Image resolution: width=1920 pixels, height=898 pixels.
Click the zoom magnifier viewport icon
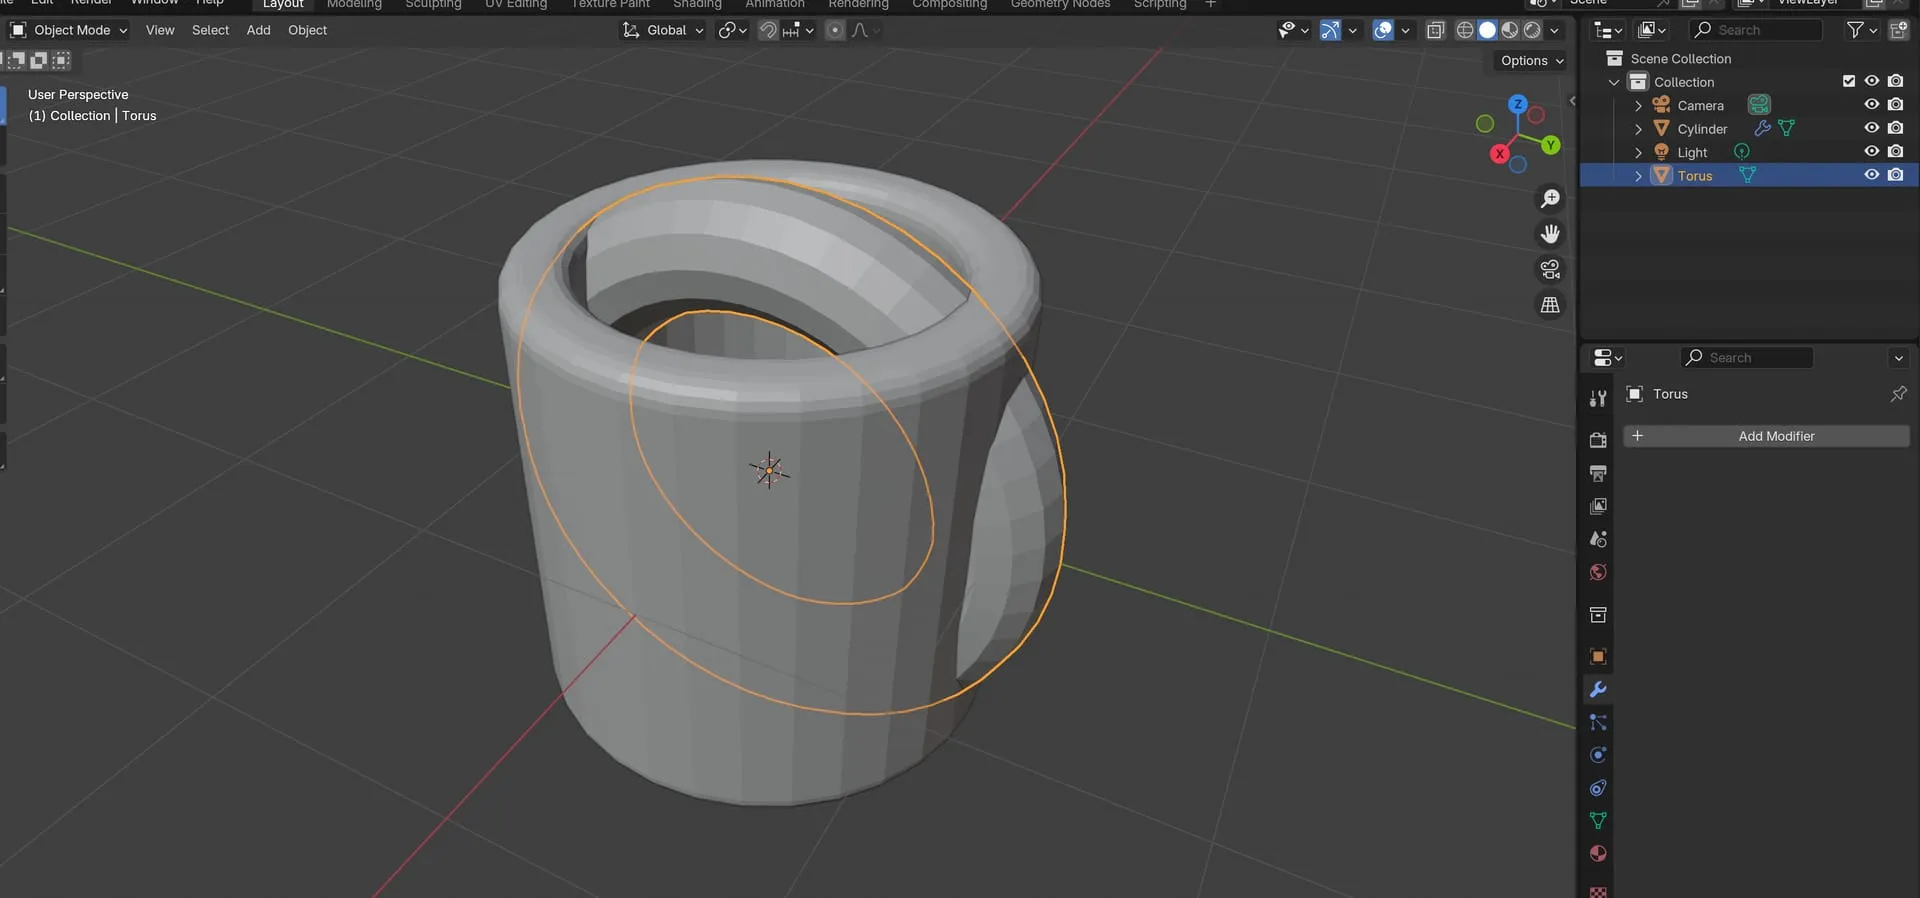1550,199
